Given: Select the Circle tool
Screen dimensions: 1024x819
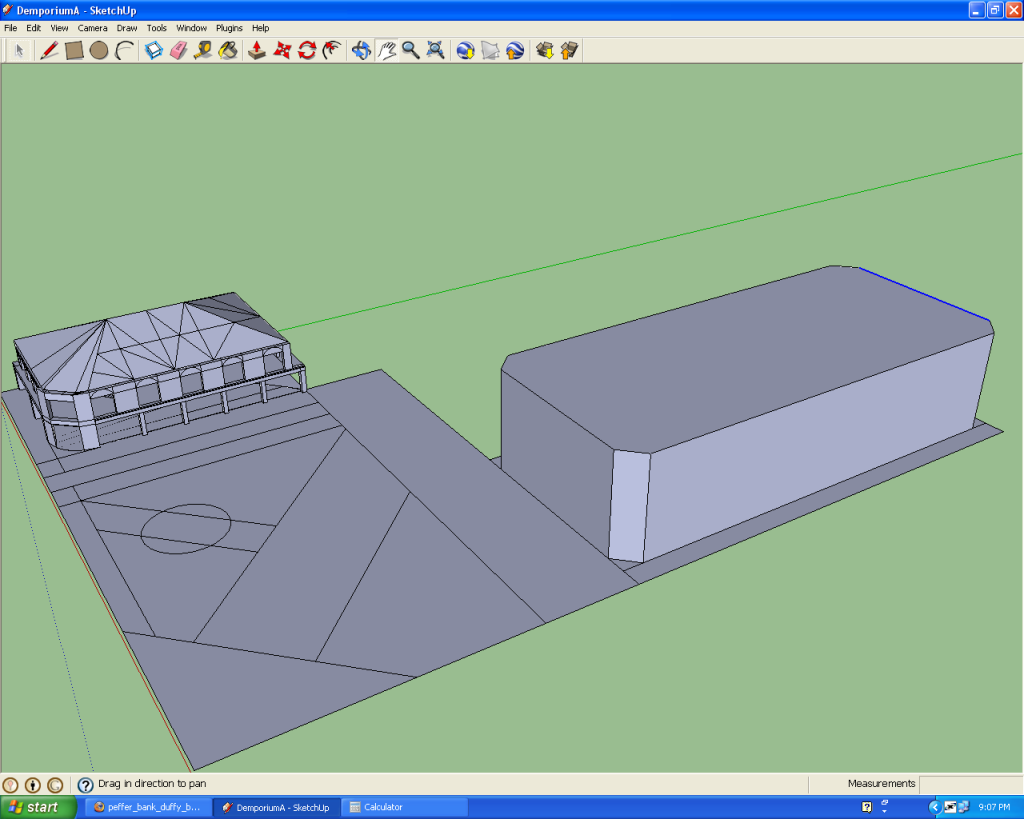Looking at the screenshot, I should (x=99, y=50).
